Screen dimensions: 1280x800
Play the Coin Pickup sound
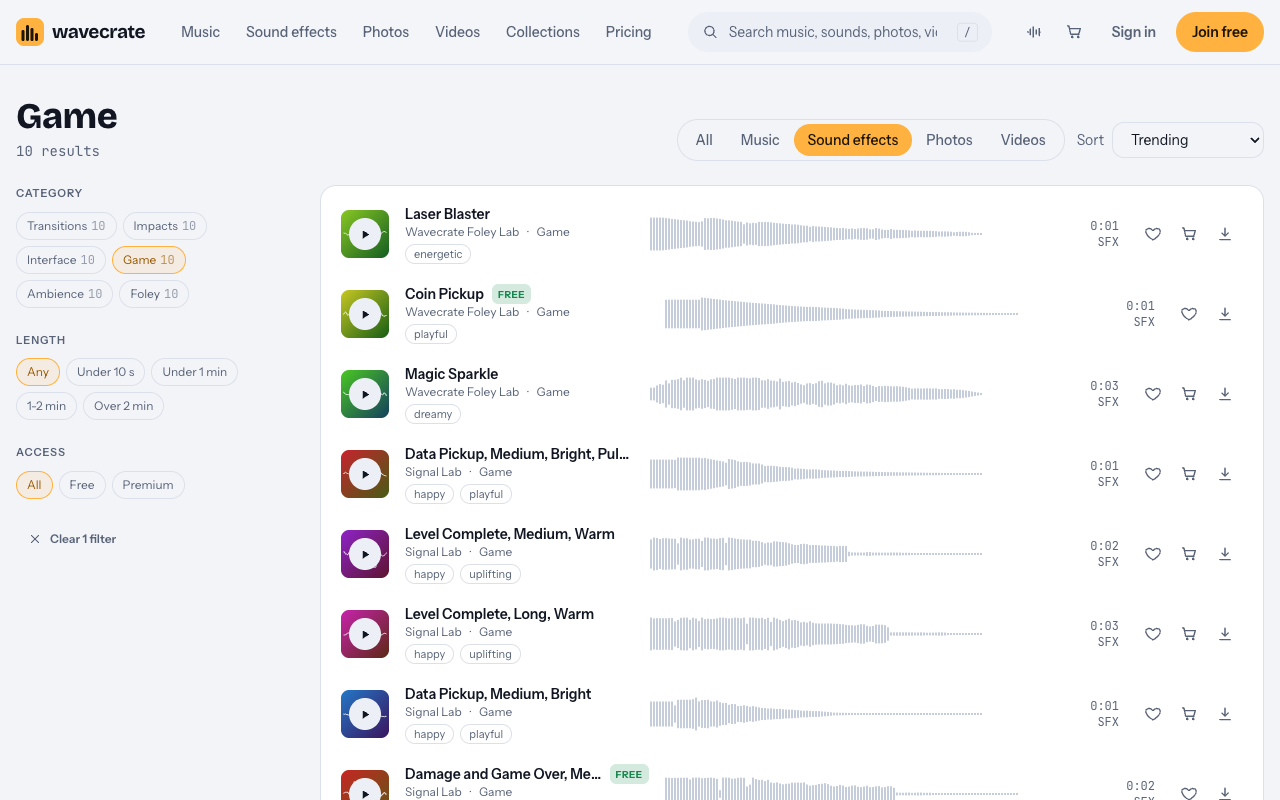[365, 314]
